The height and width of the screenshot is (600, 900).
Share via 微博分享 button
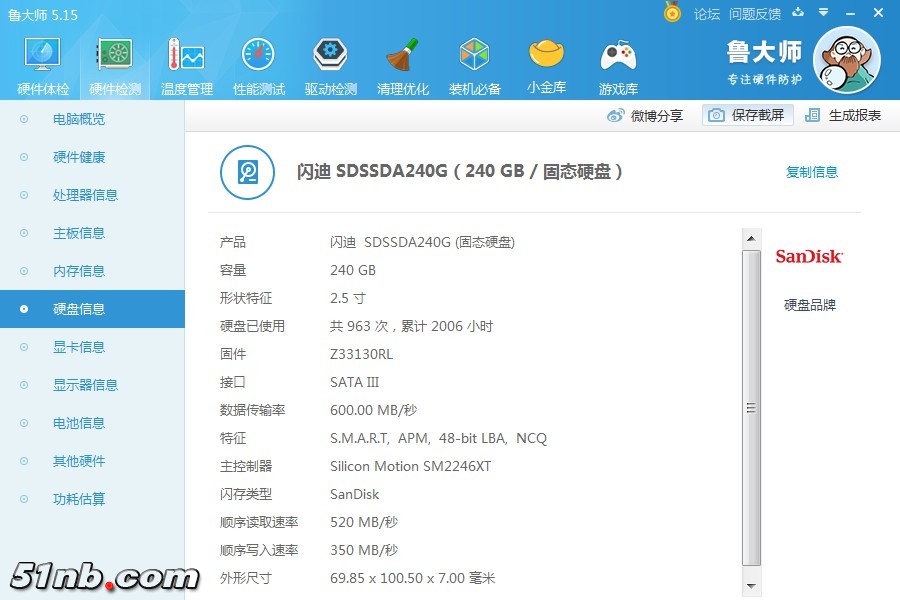[646, 115]
